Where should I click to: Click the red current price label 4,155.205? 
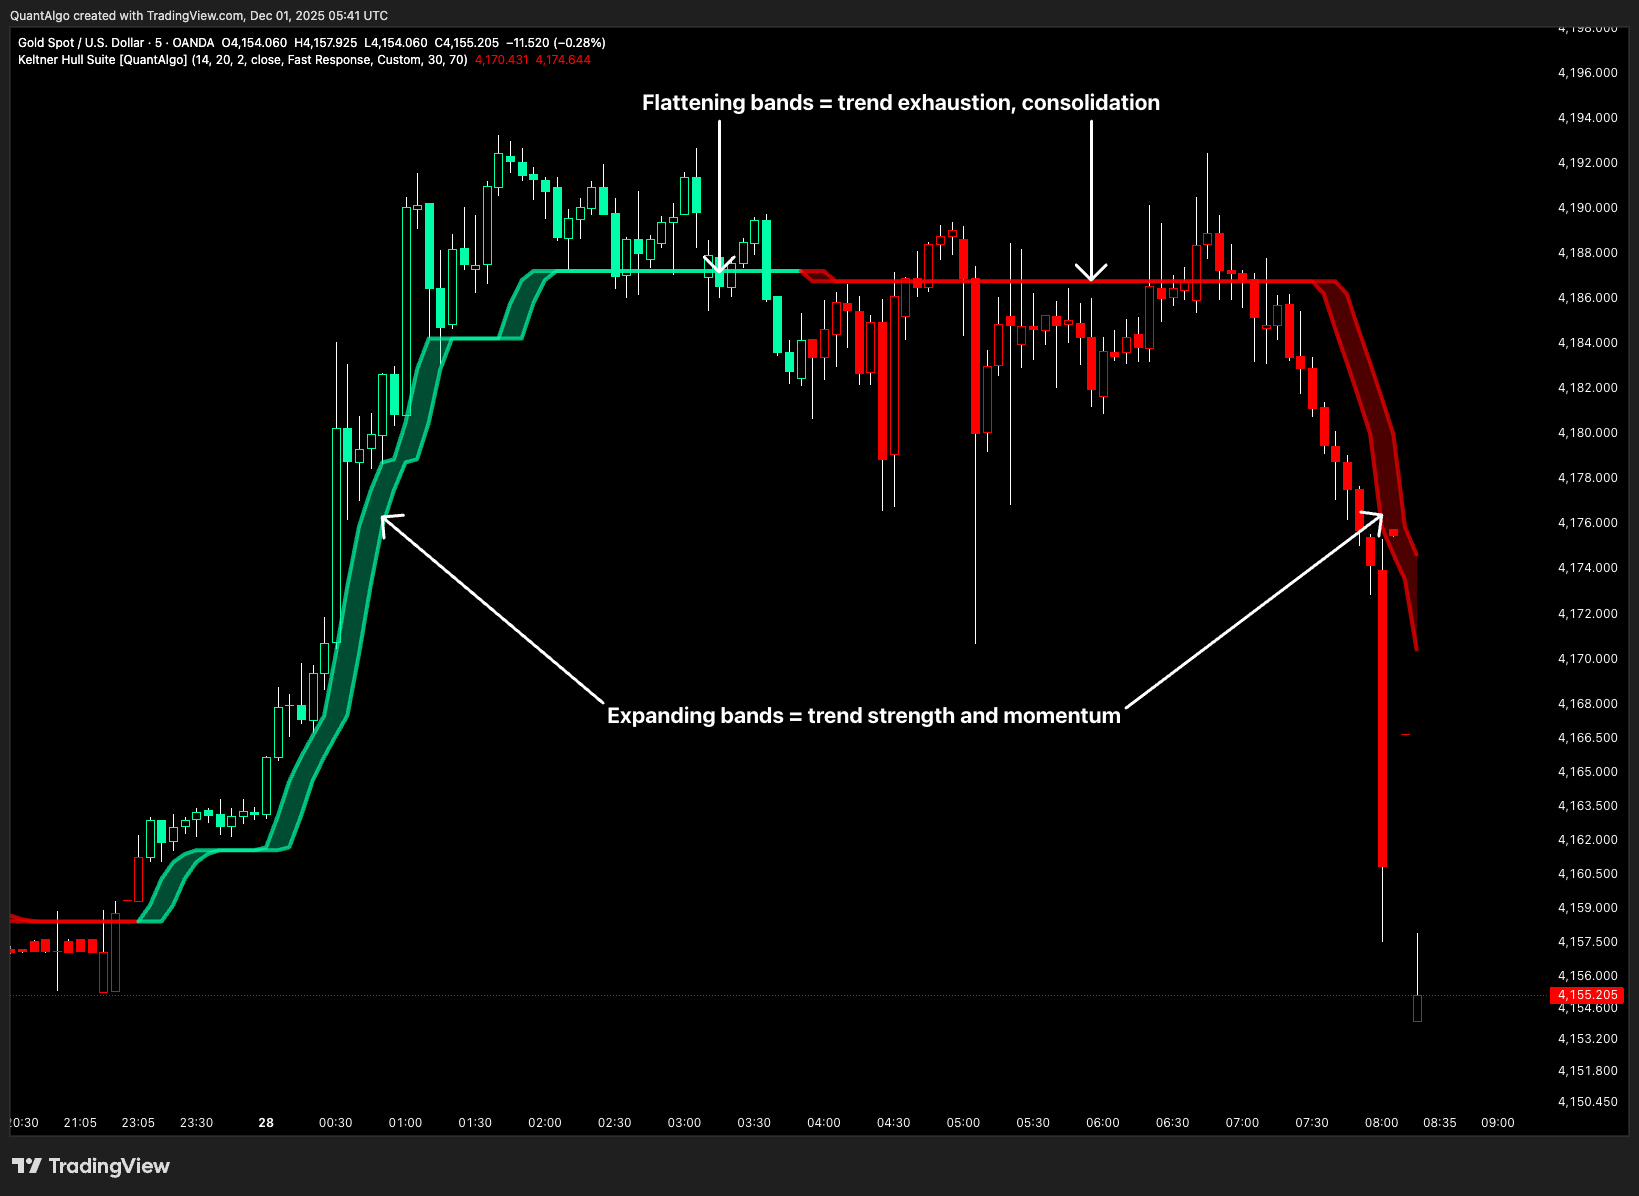[1587, 995]
